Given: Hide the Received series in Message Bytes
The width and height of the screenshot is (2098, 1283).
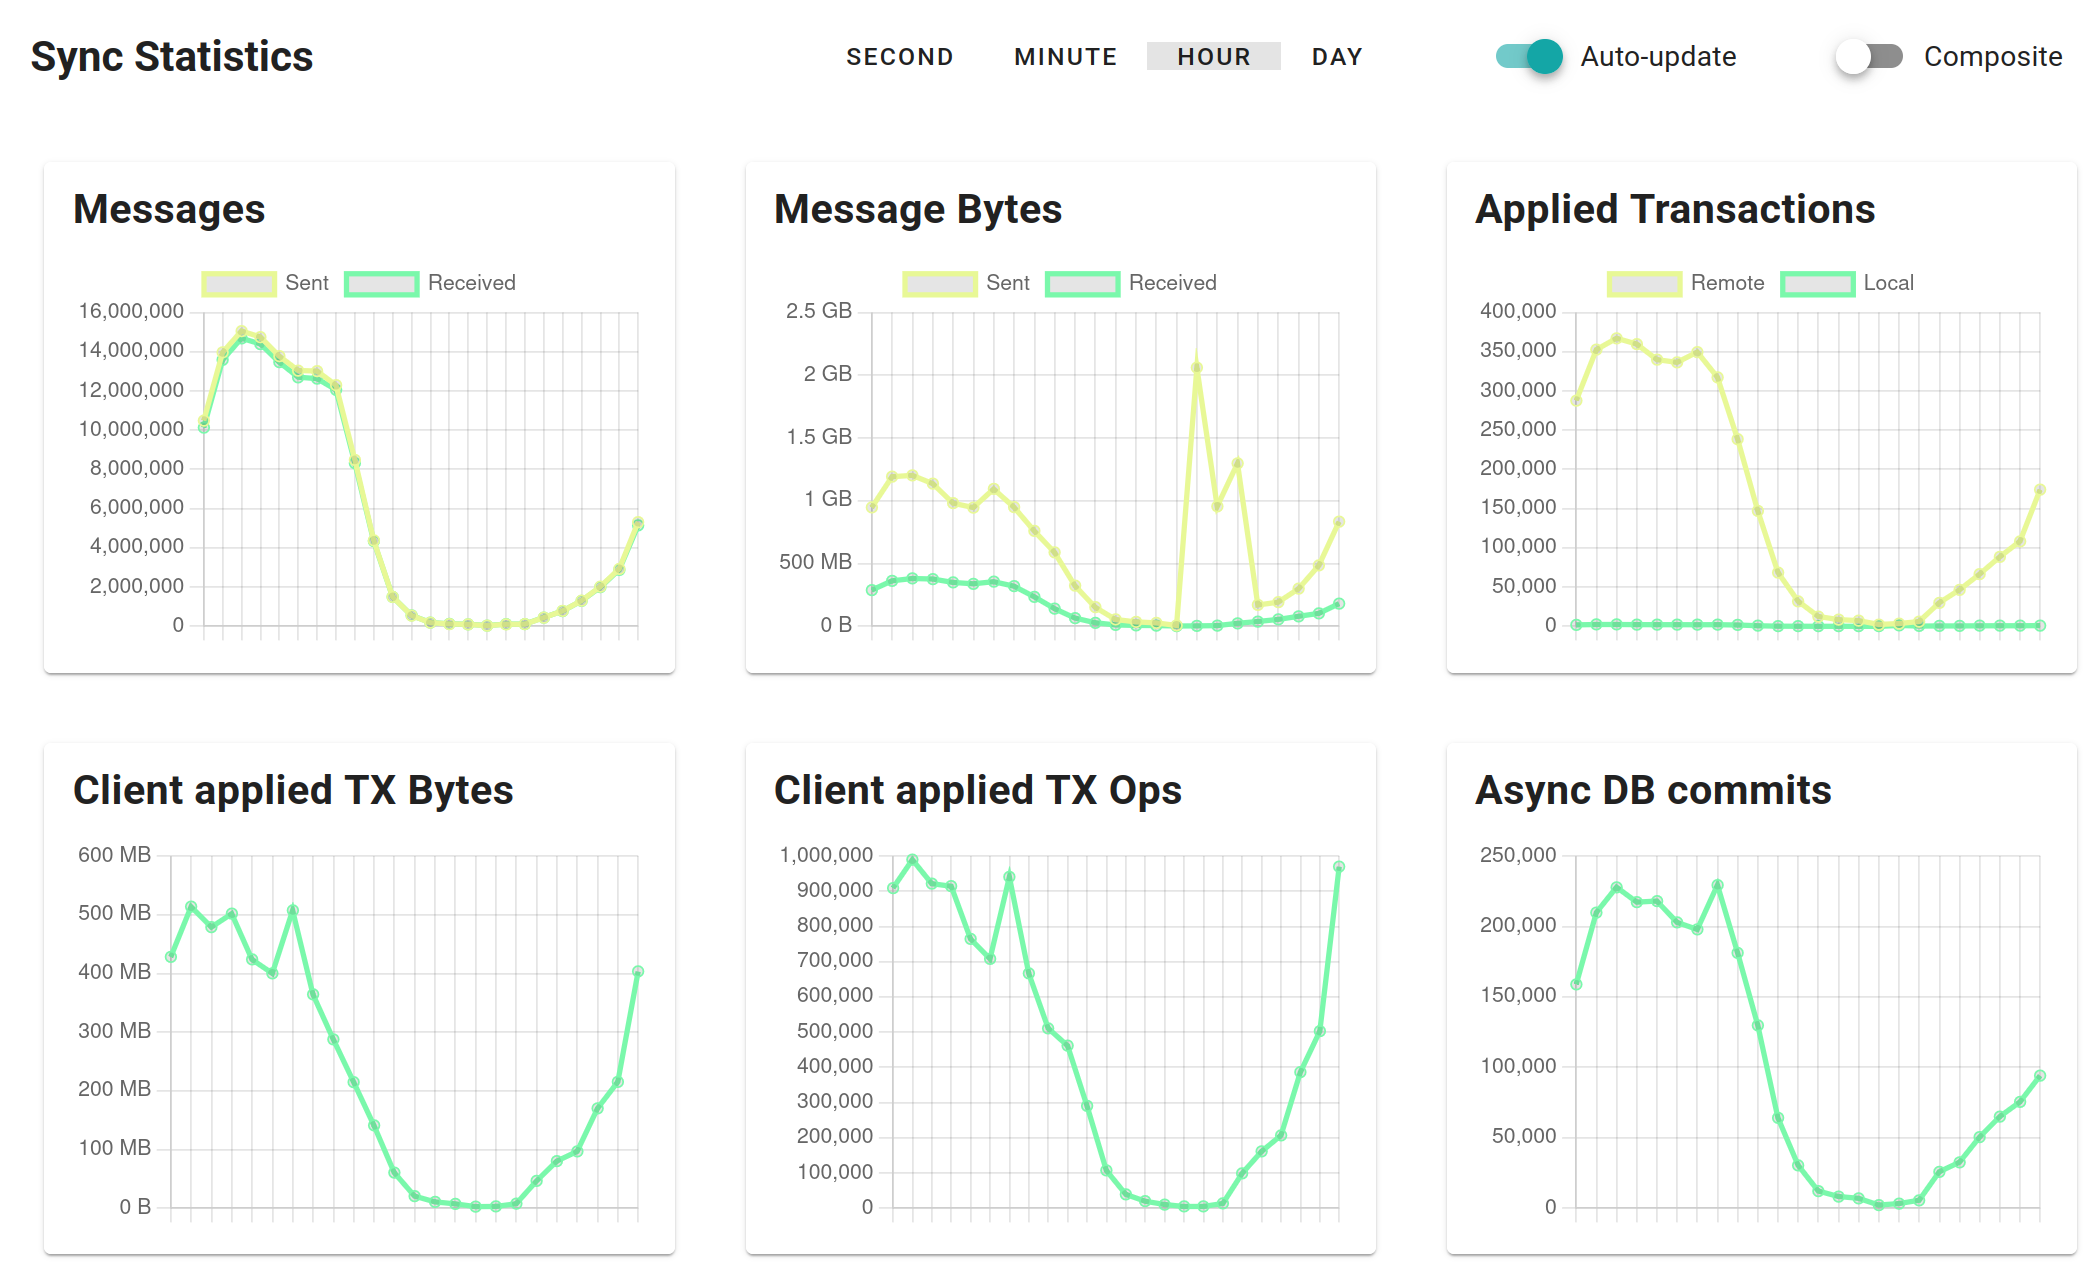Looking at the screenshot, I should point(1131,283).
